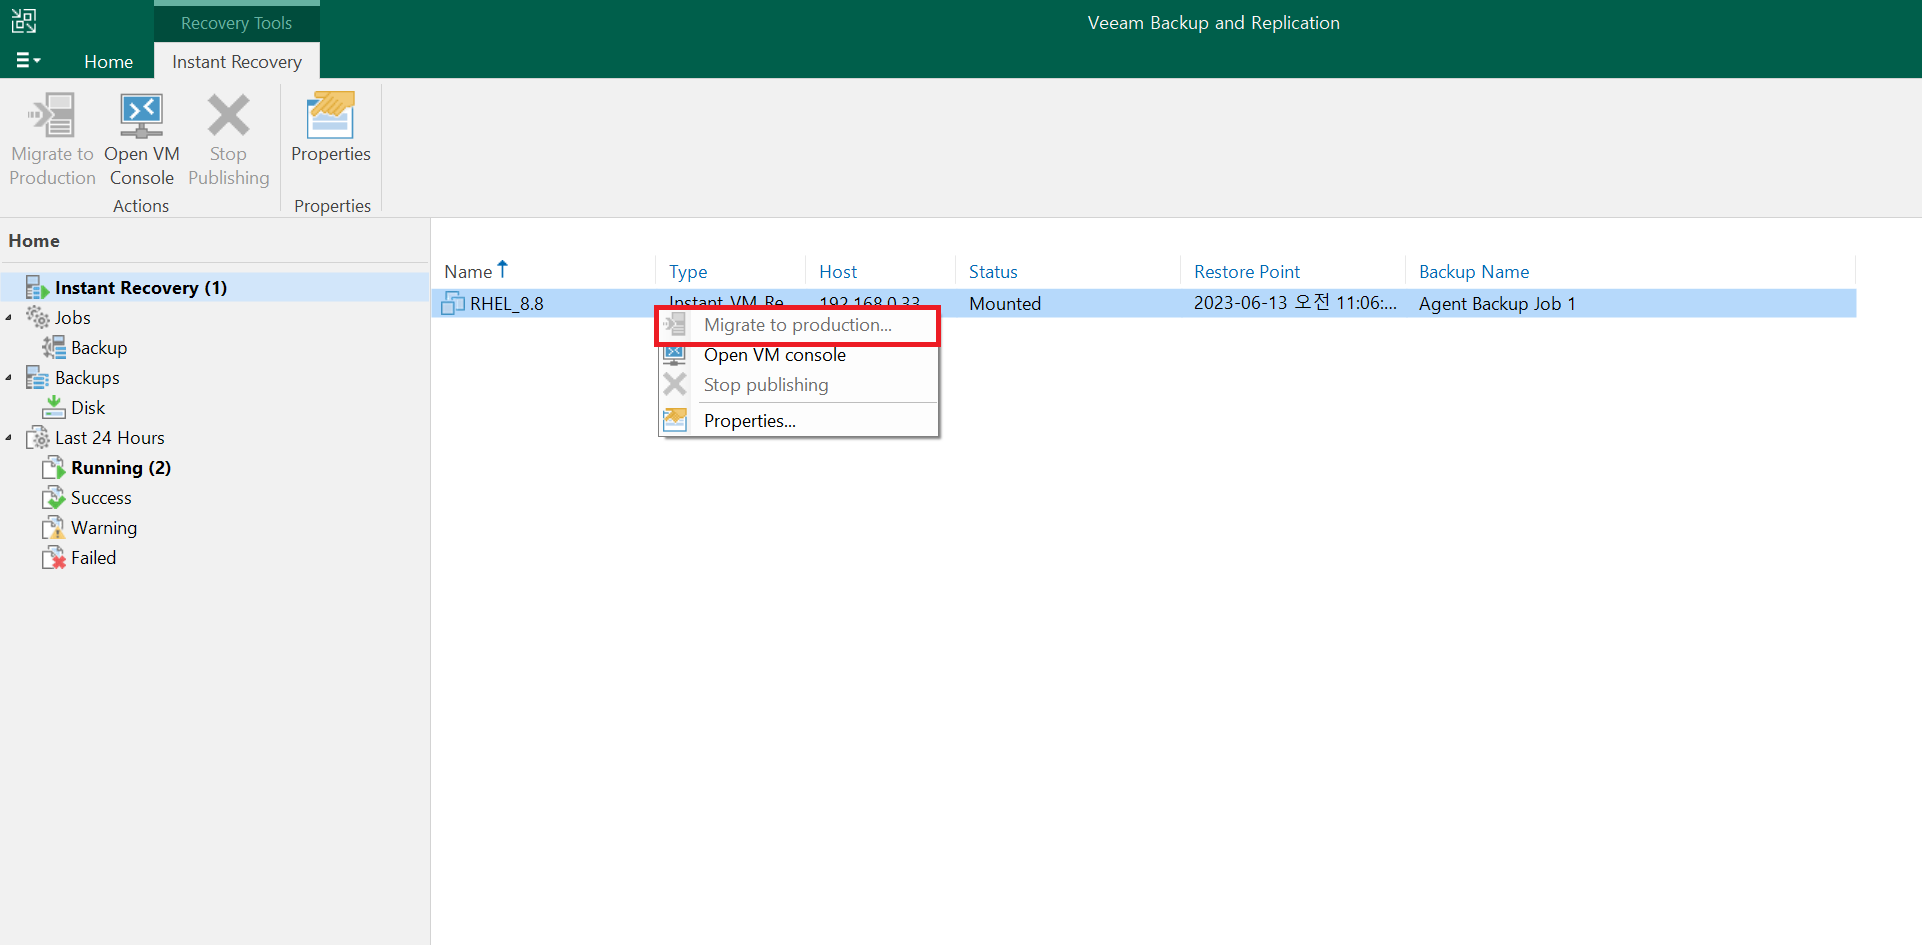This screenshot has width=1922, height=945.
Task: Select the RHEL_8.8 row name
Action: click(x=507, y=304)
